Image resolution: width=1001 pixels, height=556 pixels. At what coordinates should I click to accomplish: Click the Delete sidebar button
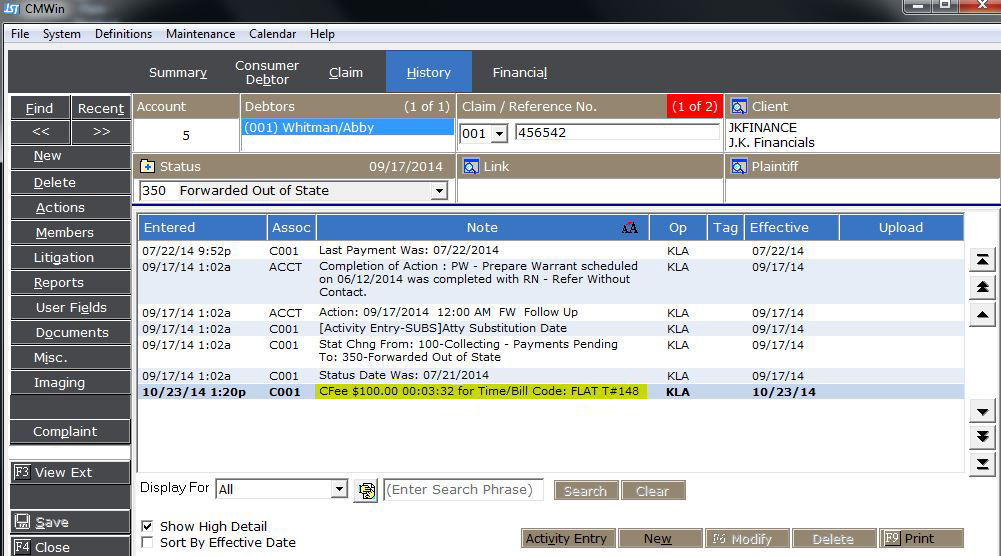pos(70,183)
